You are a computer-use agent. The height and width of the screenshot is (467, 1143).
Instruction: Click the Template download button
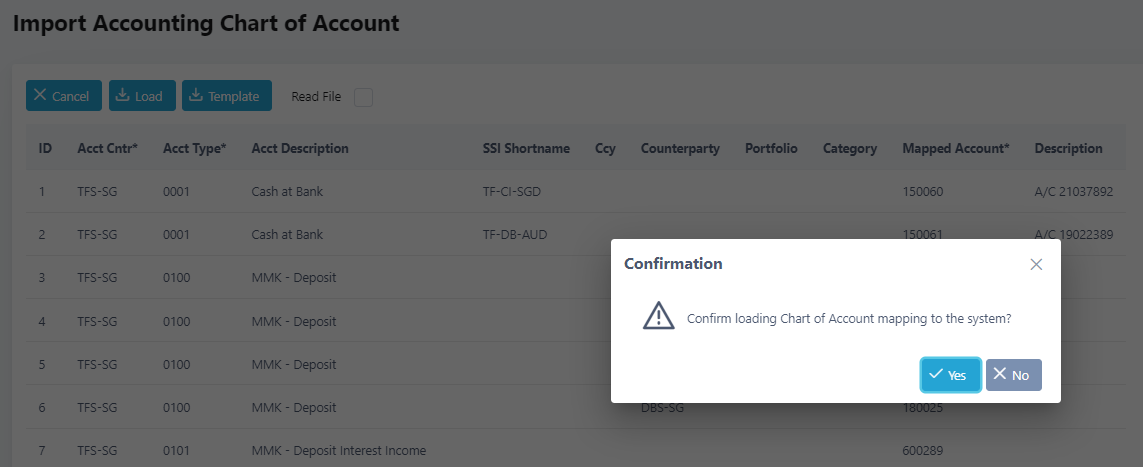[x=227, y=95]
